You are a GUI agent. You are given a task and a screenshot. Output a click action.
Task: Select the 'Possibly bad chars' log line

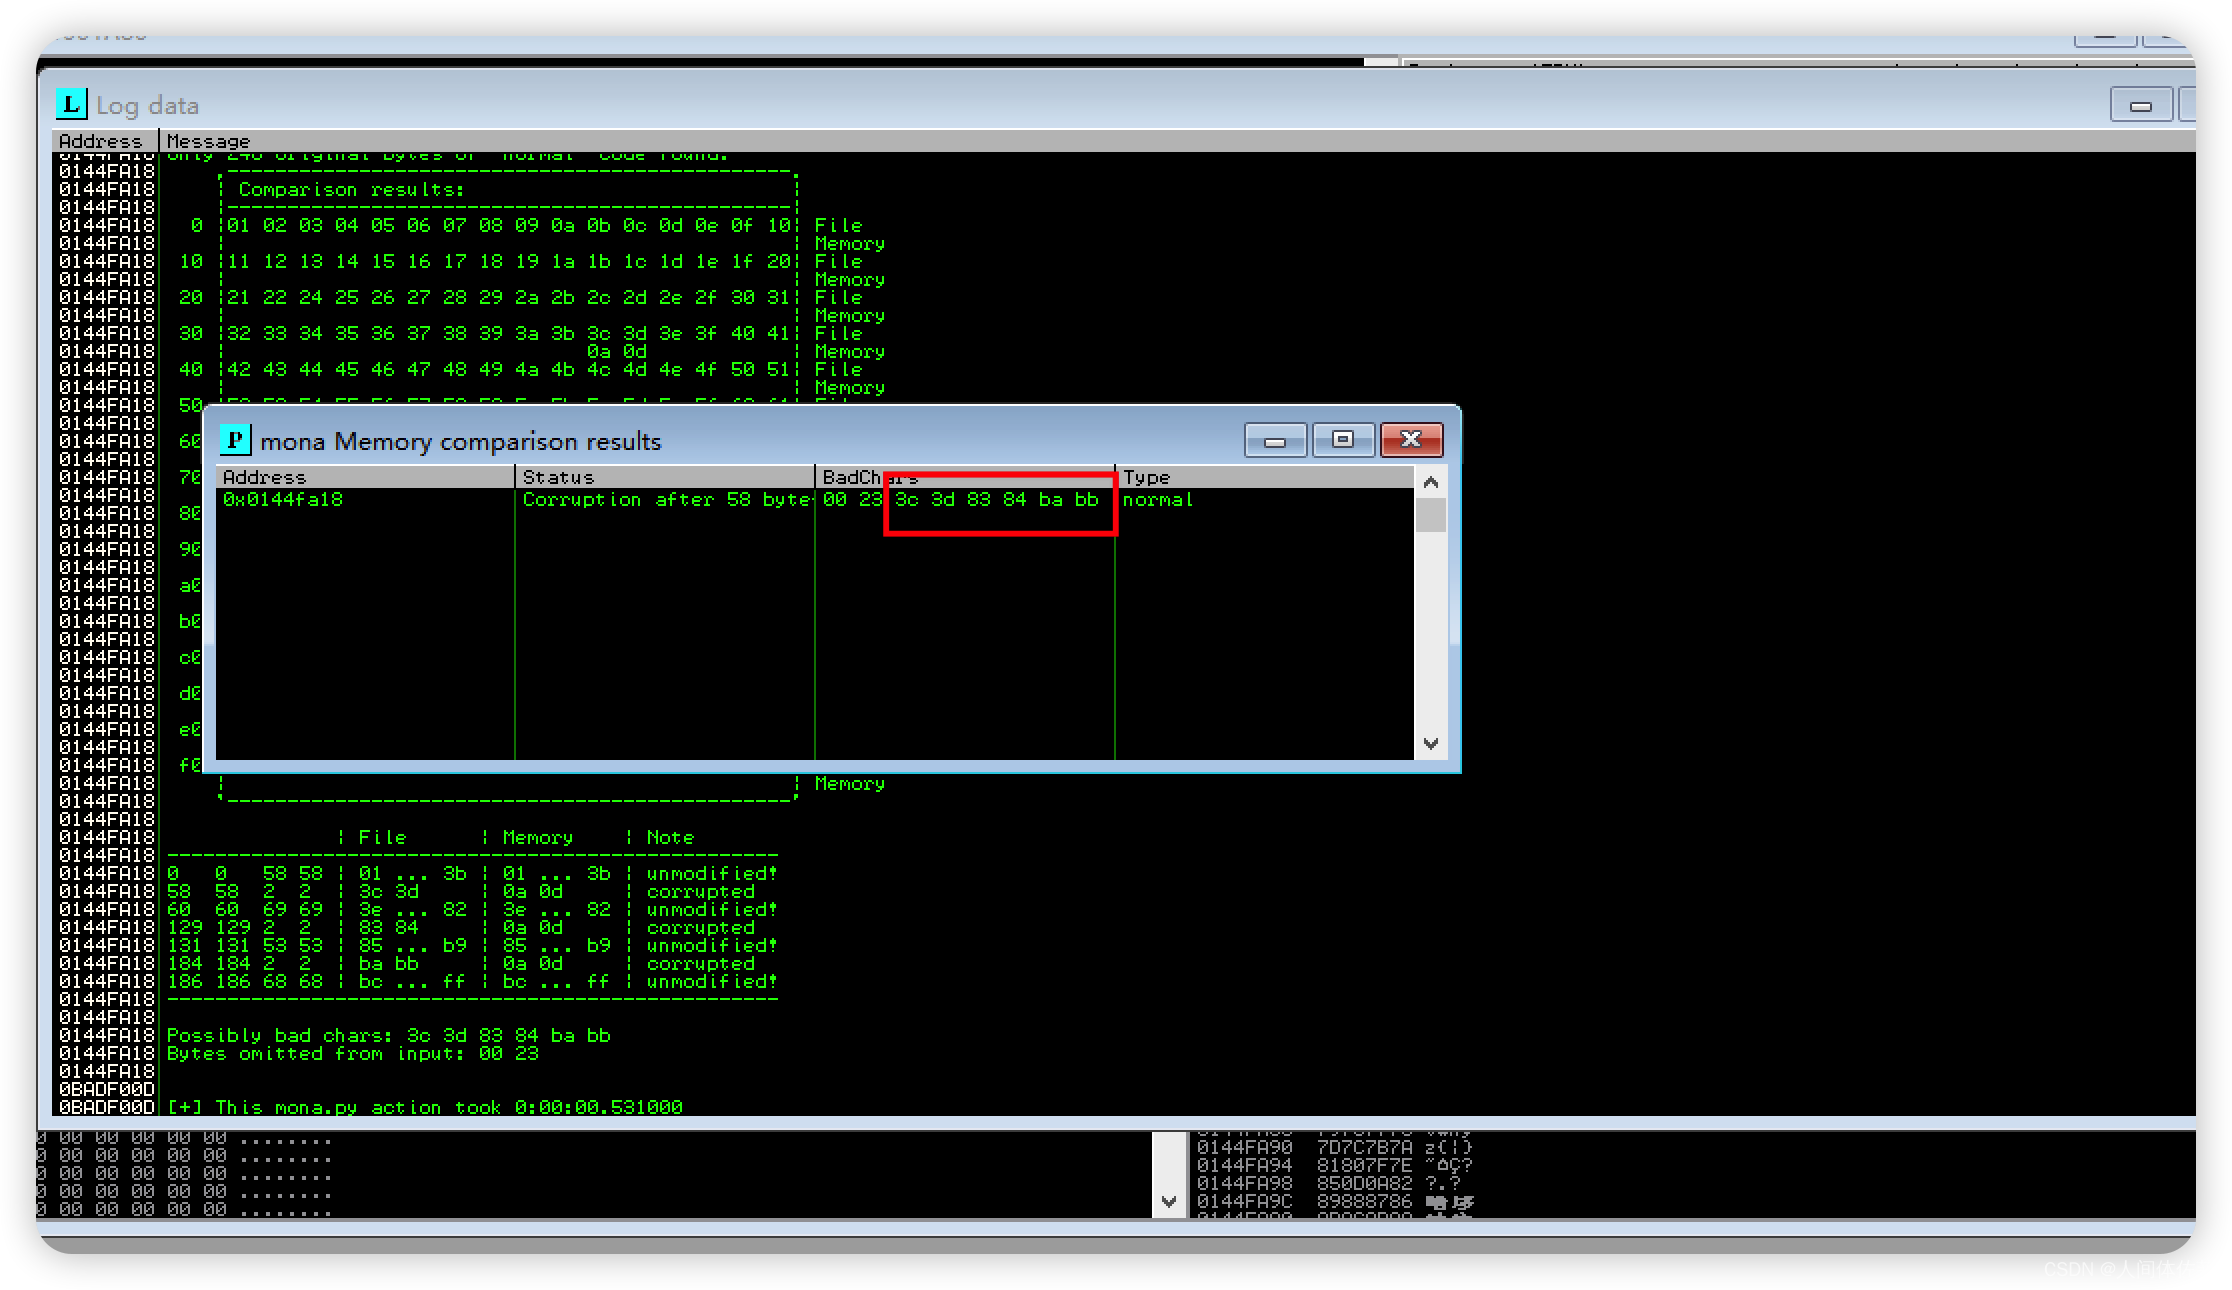click(x=388, y=1035)
